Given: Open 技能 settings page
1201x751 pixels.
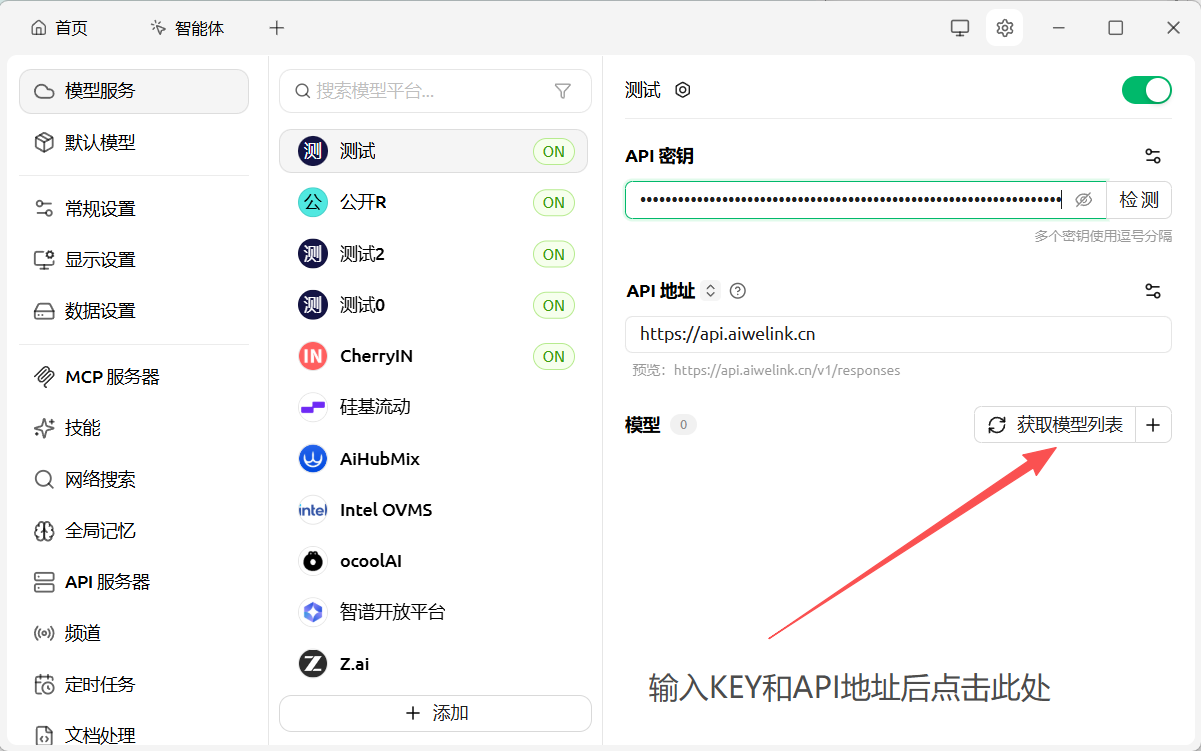Looking at the screenshot, I should 134,428.
